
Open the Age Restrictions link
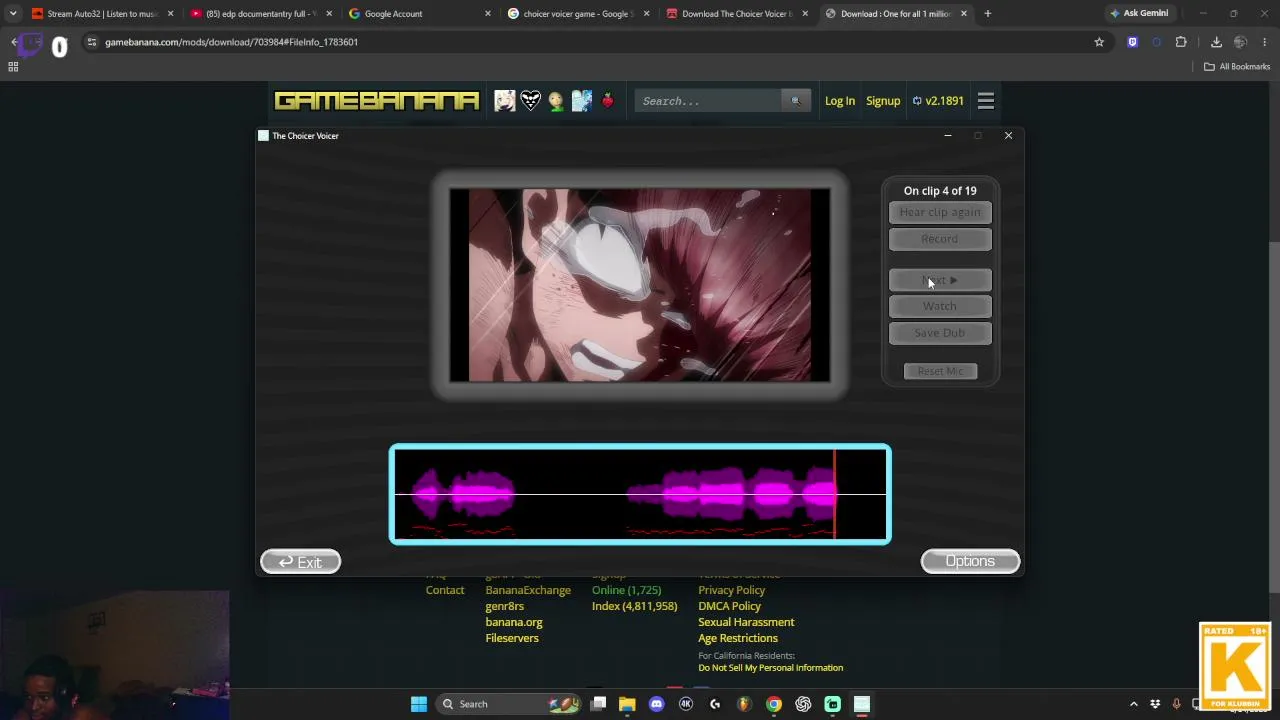click(x=738, y=638)
